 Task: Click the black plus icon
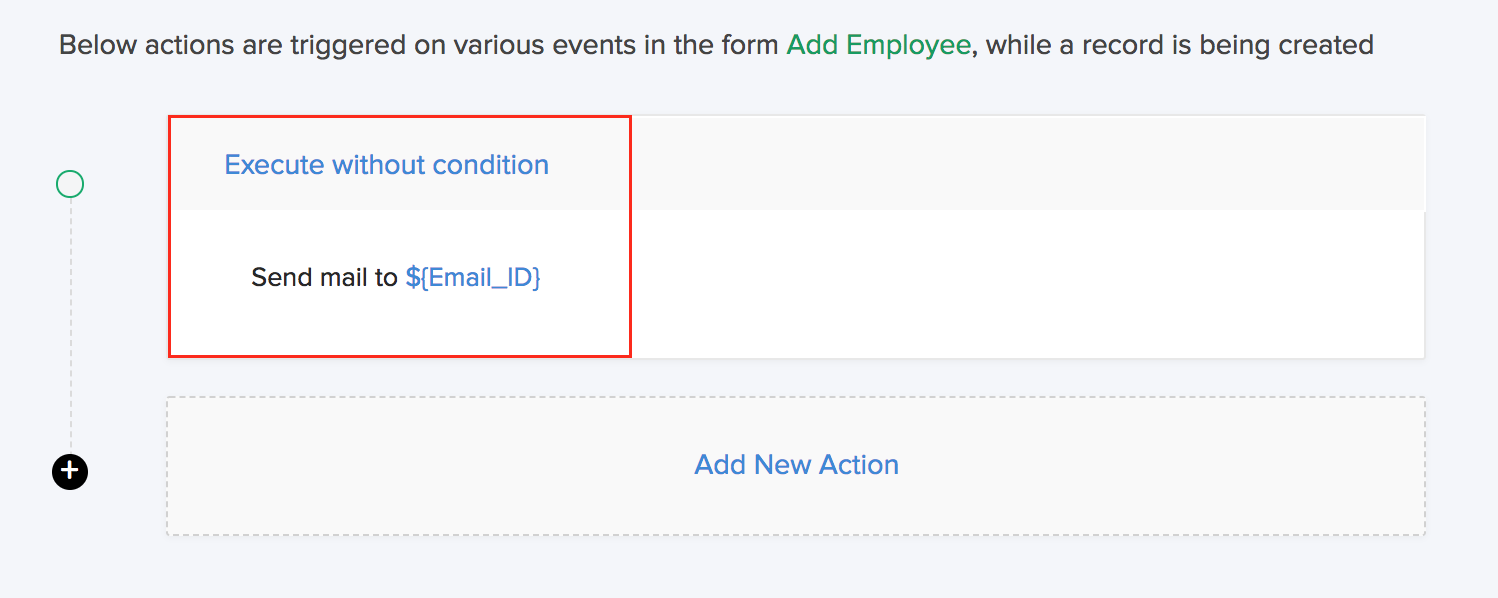70,471
